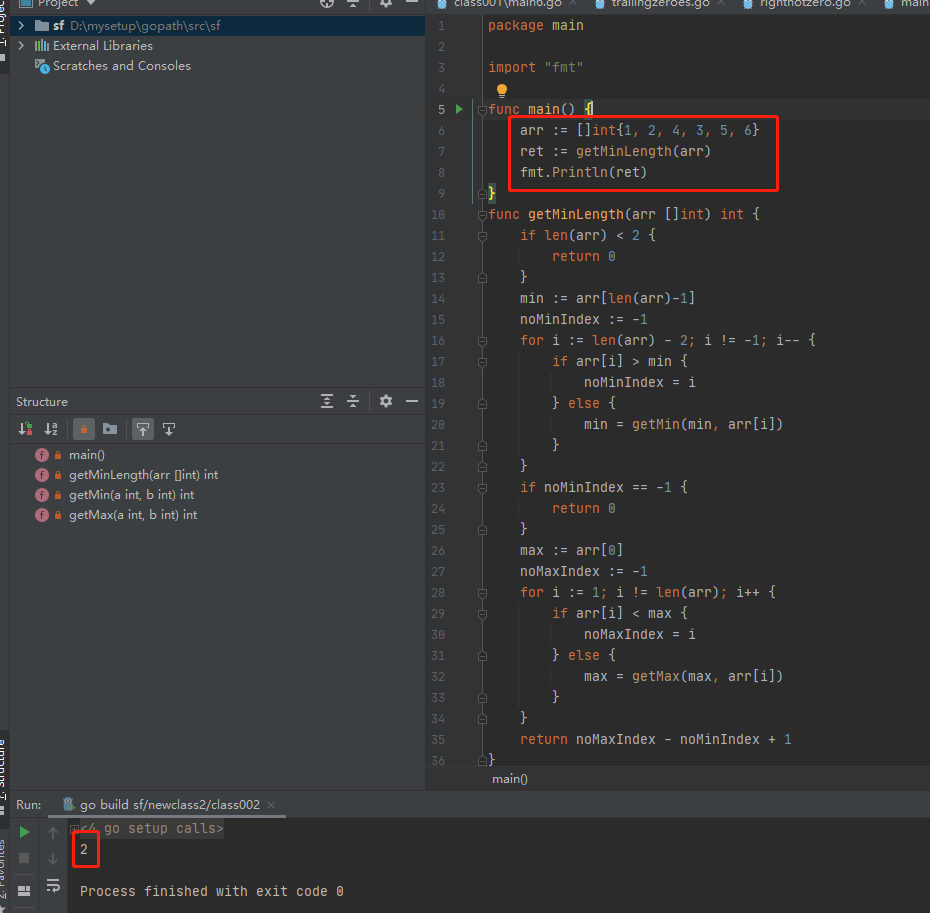
Task: Jump to getMin(a int, b int) int
Action: coord(132,495)
